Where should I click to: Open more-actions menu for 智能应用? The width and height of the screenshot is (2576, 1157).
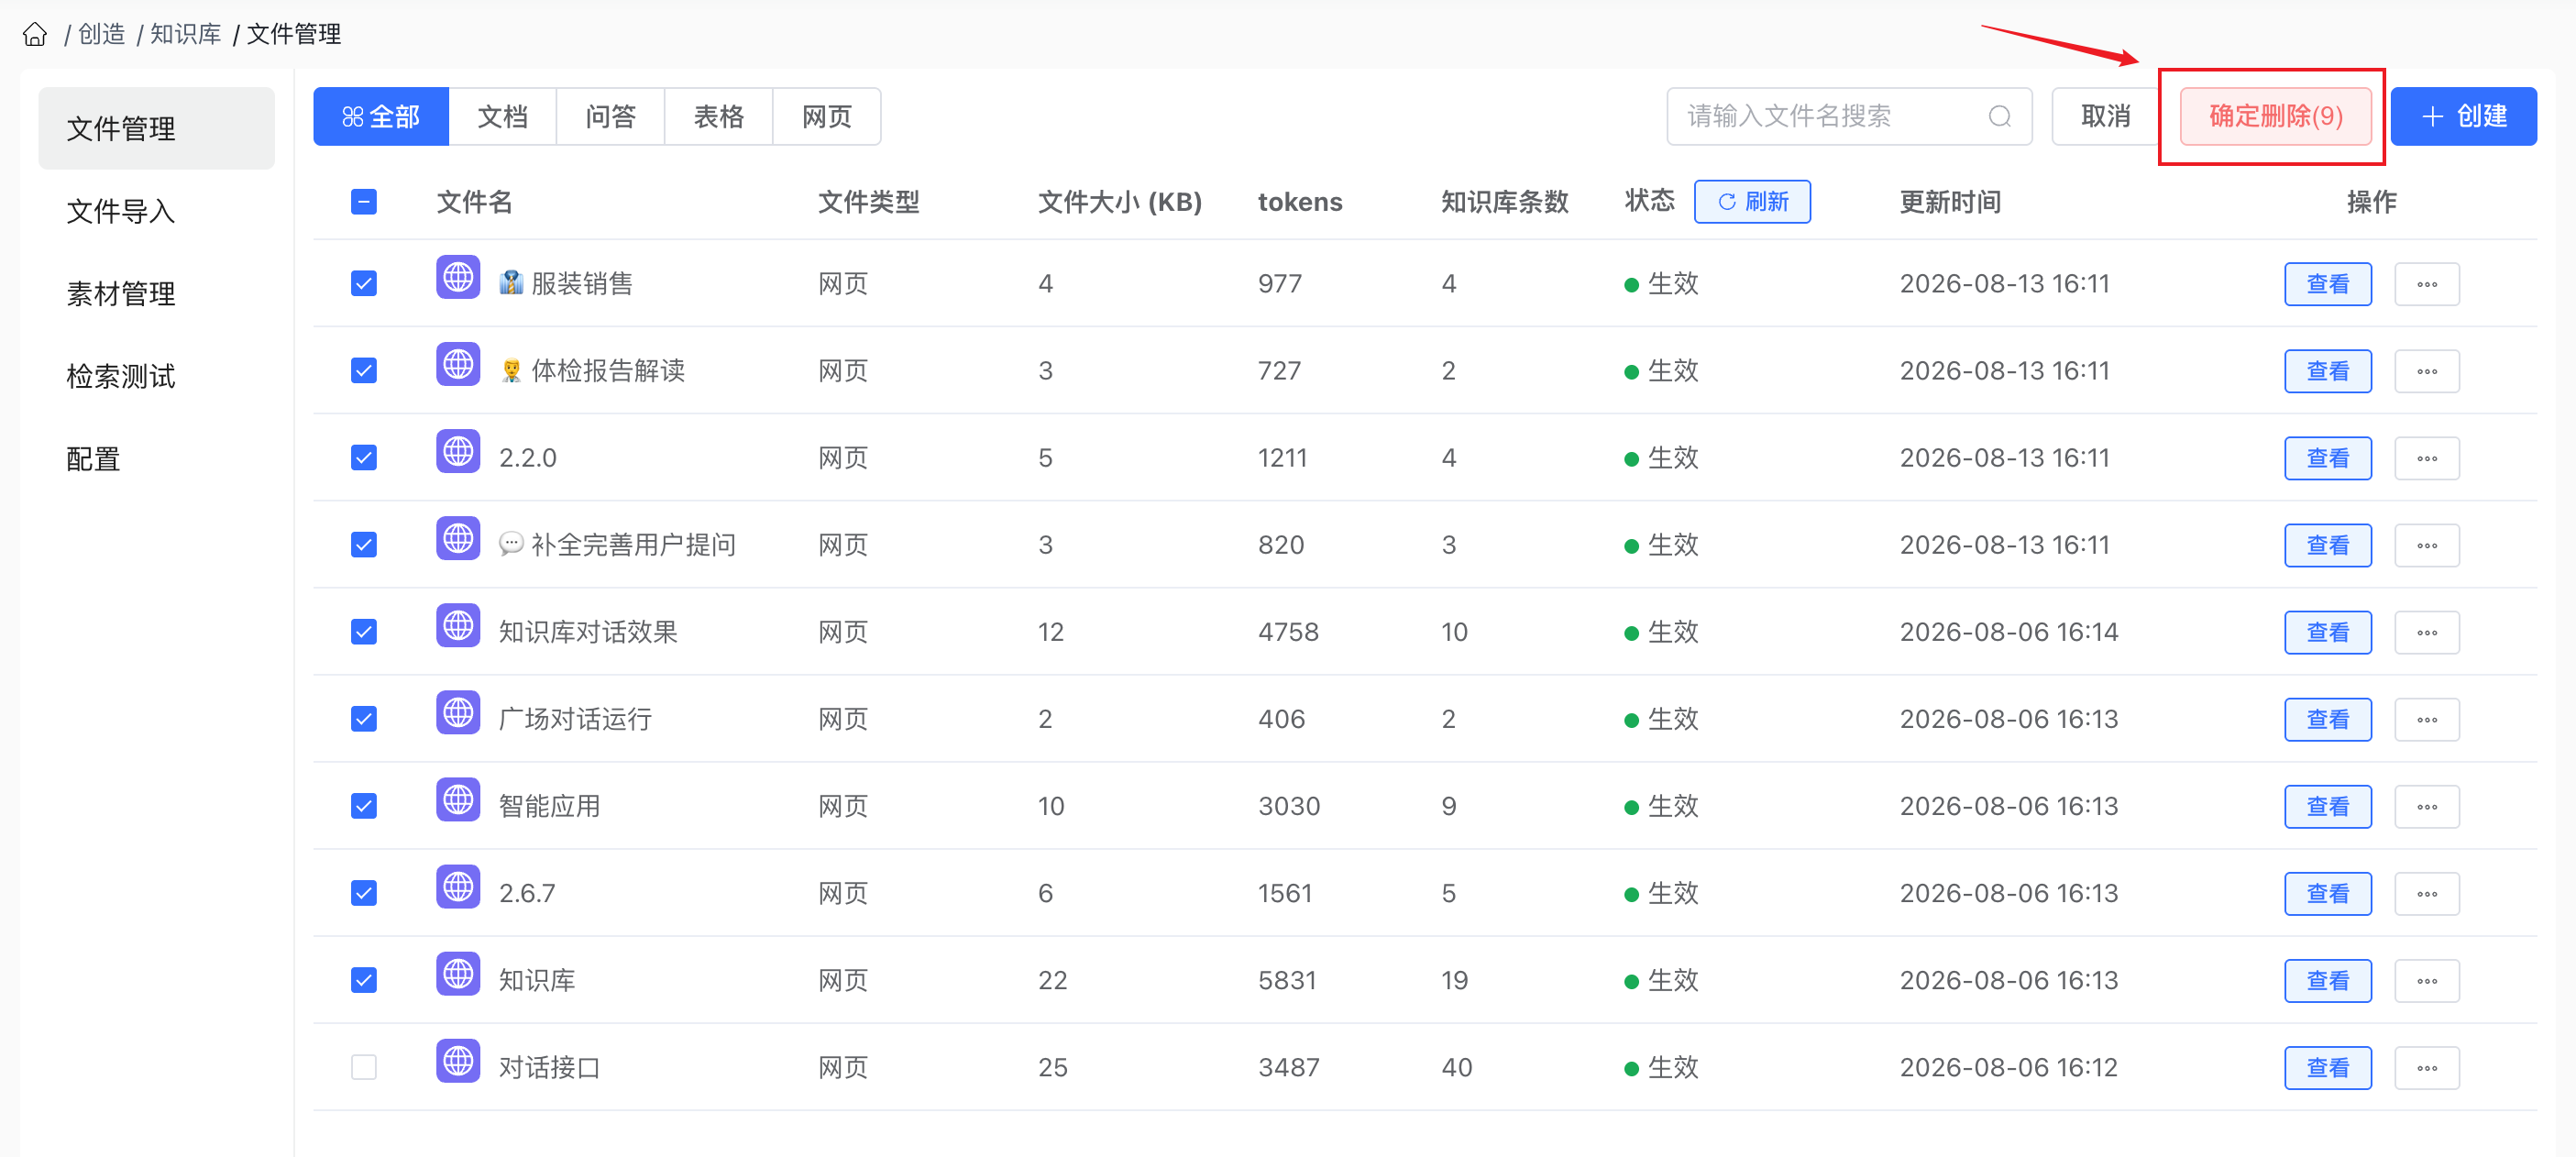2427,806
